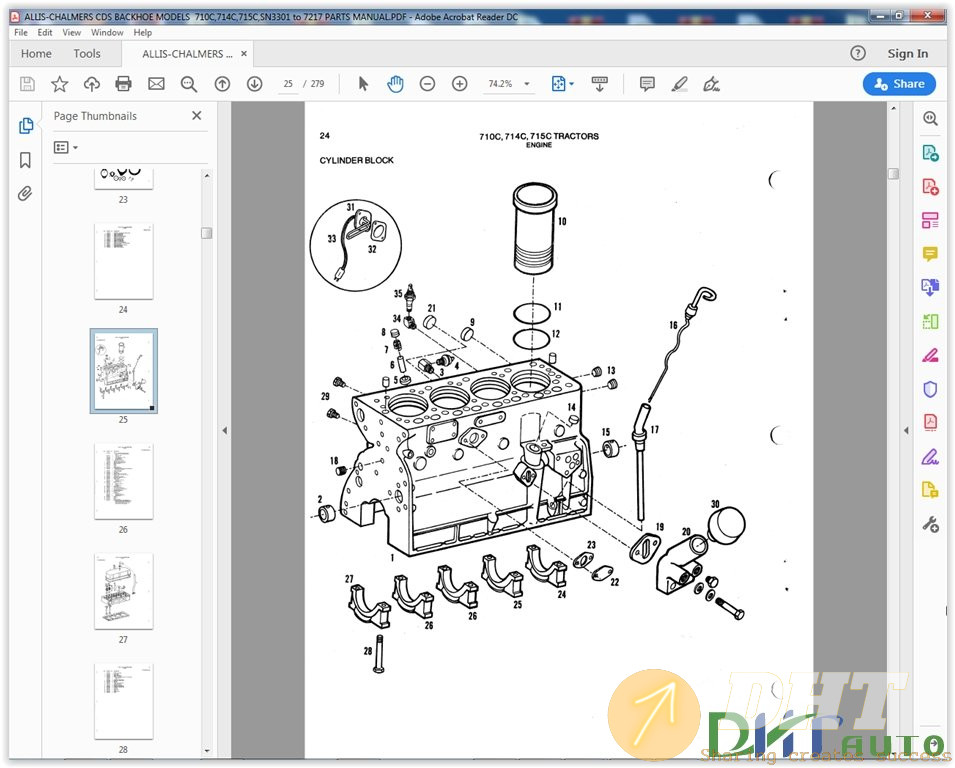Open the Export PDF tool

coord(930,152)
